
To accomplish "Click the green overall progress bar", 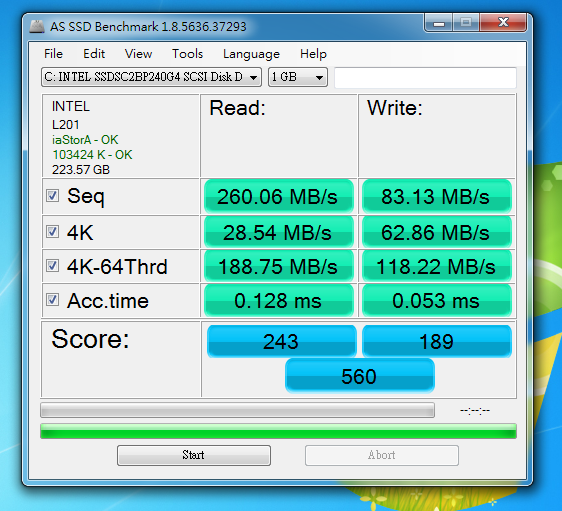I will coord(278,431).
